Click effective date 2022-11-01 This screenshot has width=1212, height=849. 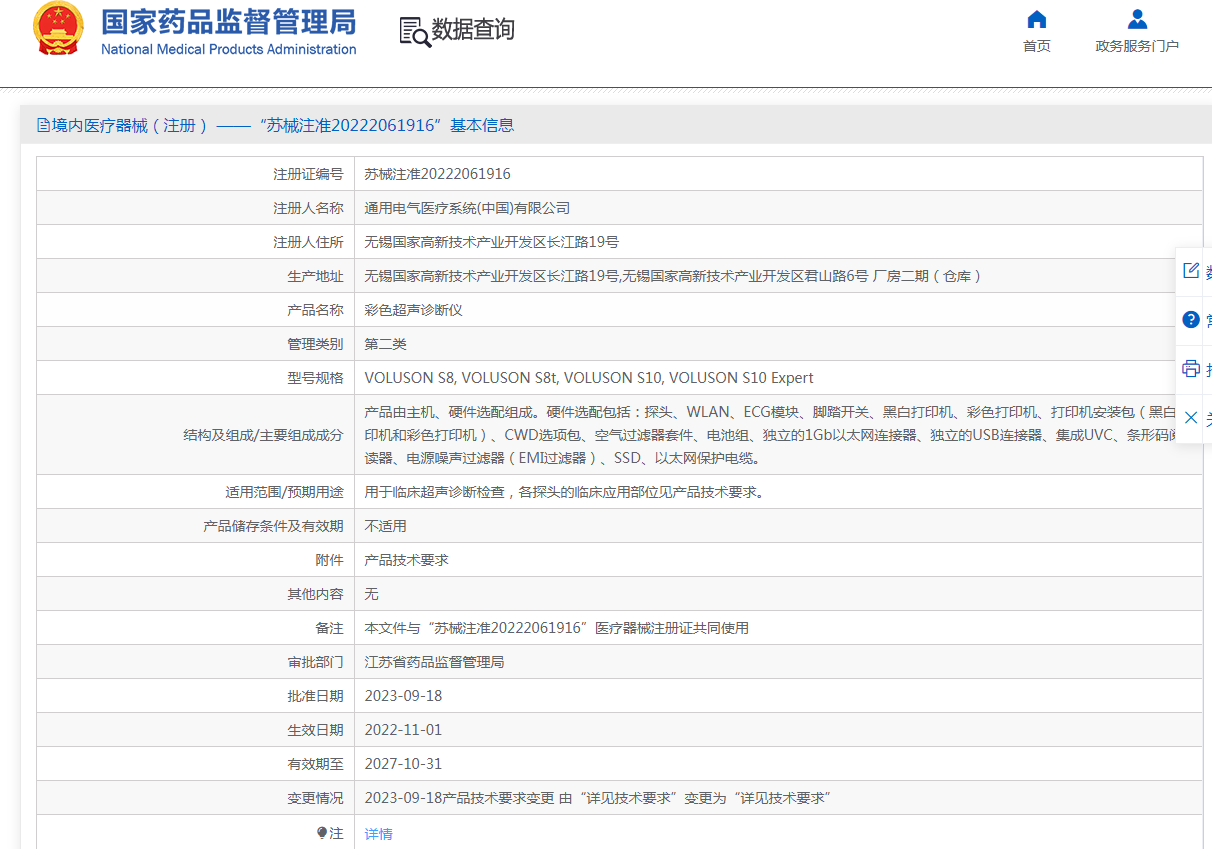coord(403,730)
